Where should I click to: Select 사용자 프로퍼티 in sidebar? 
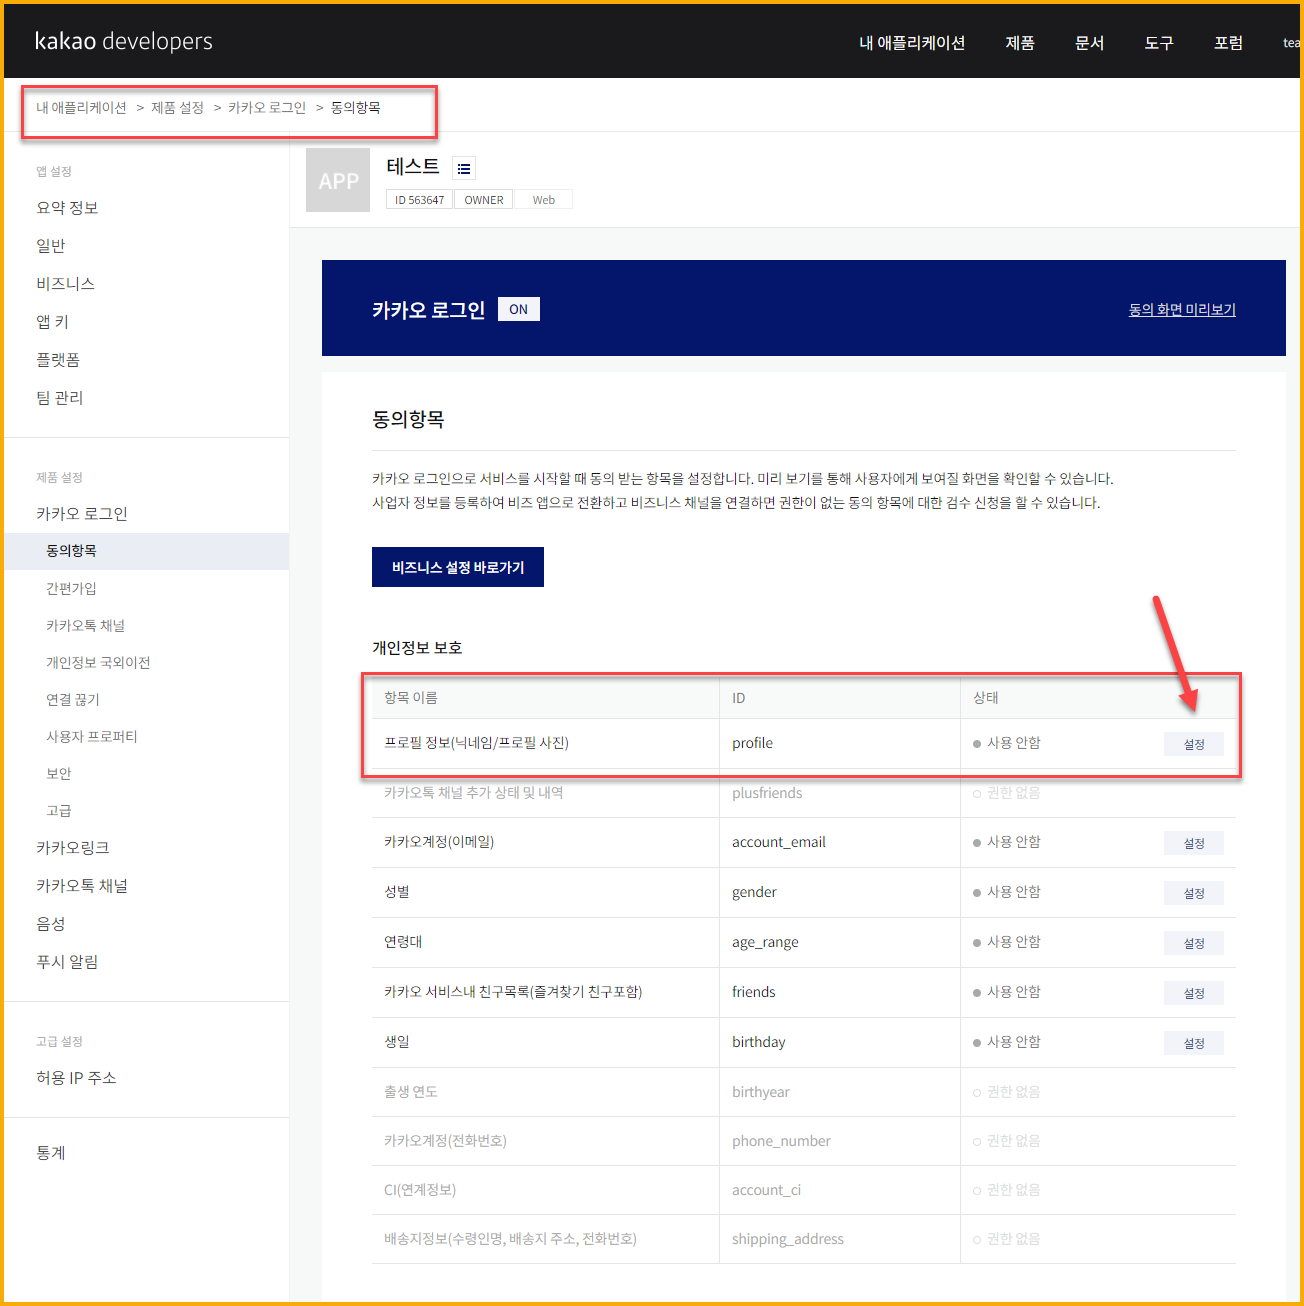(91, 736)
